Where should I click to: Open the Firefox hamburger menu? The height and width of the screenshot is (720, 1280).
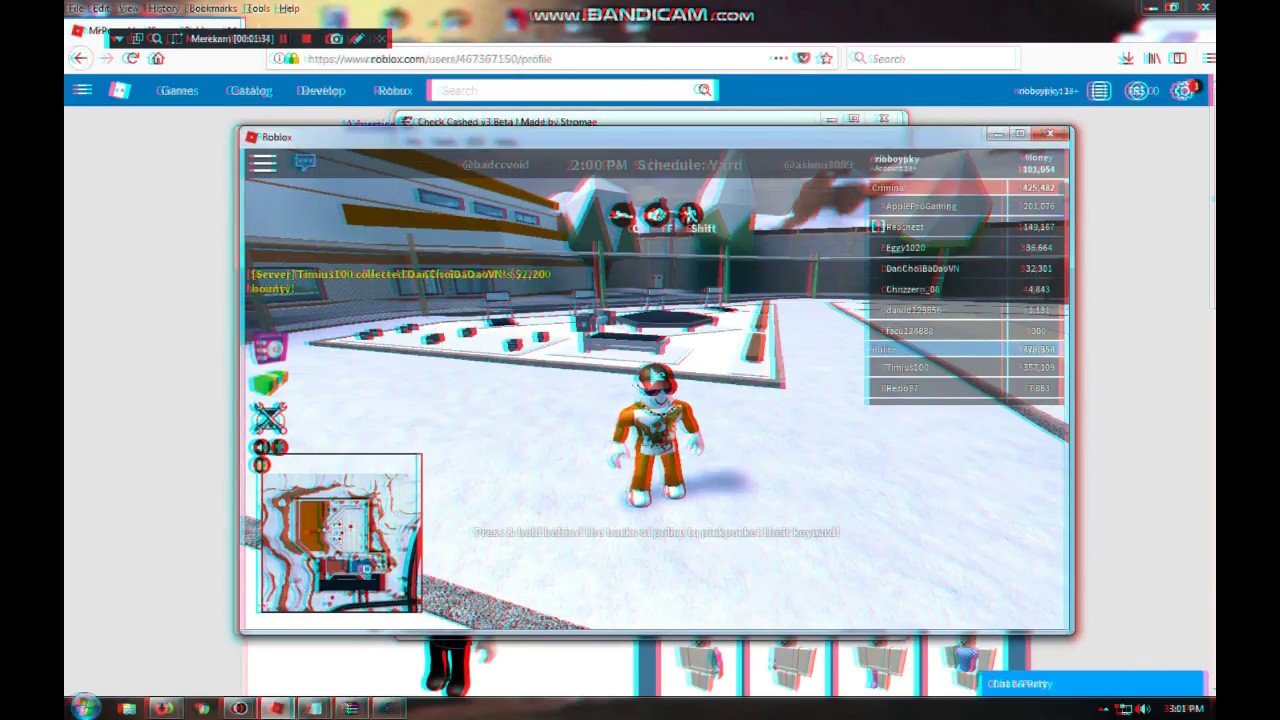[x=1208, y=58]
